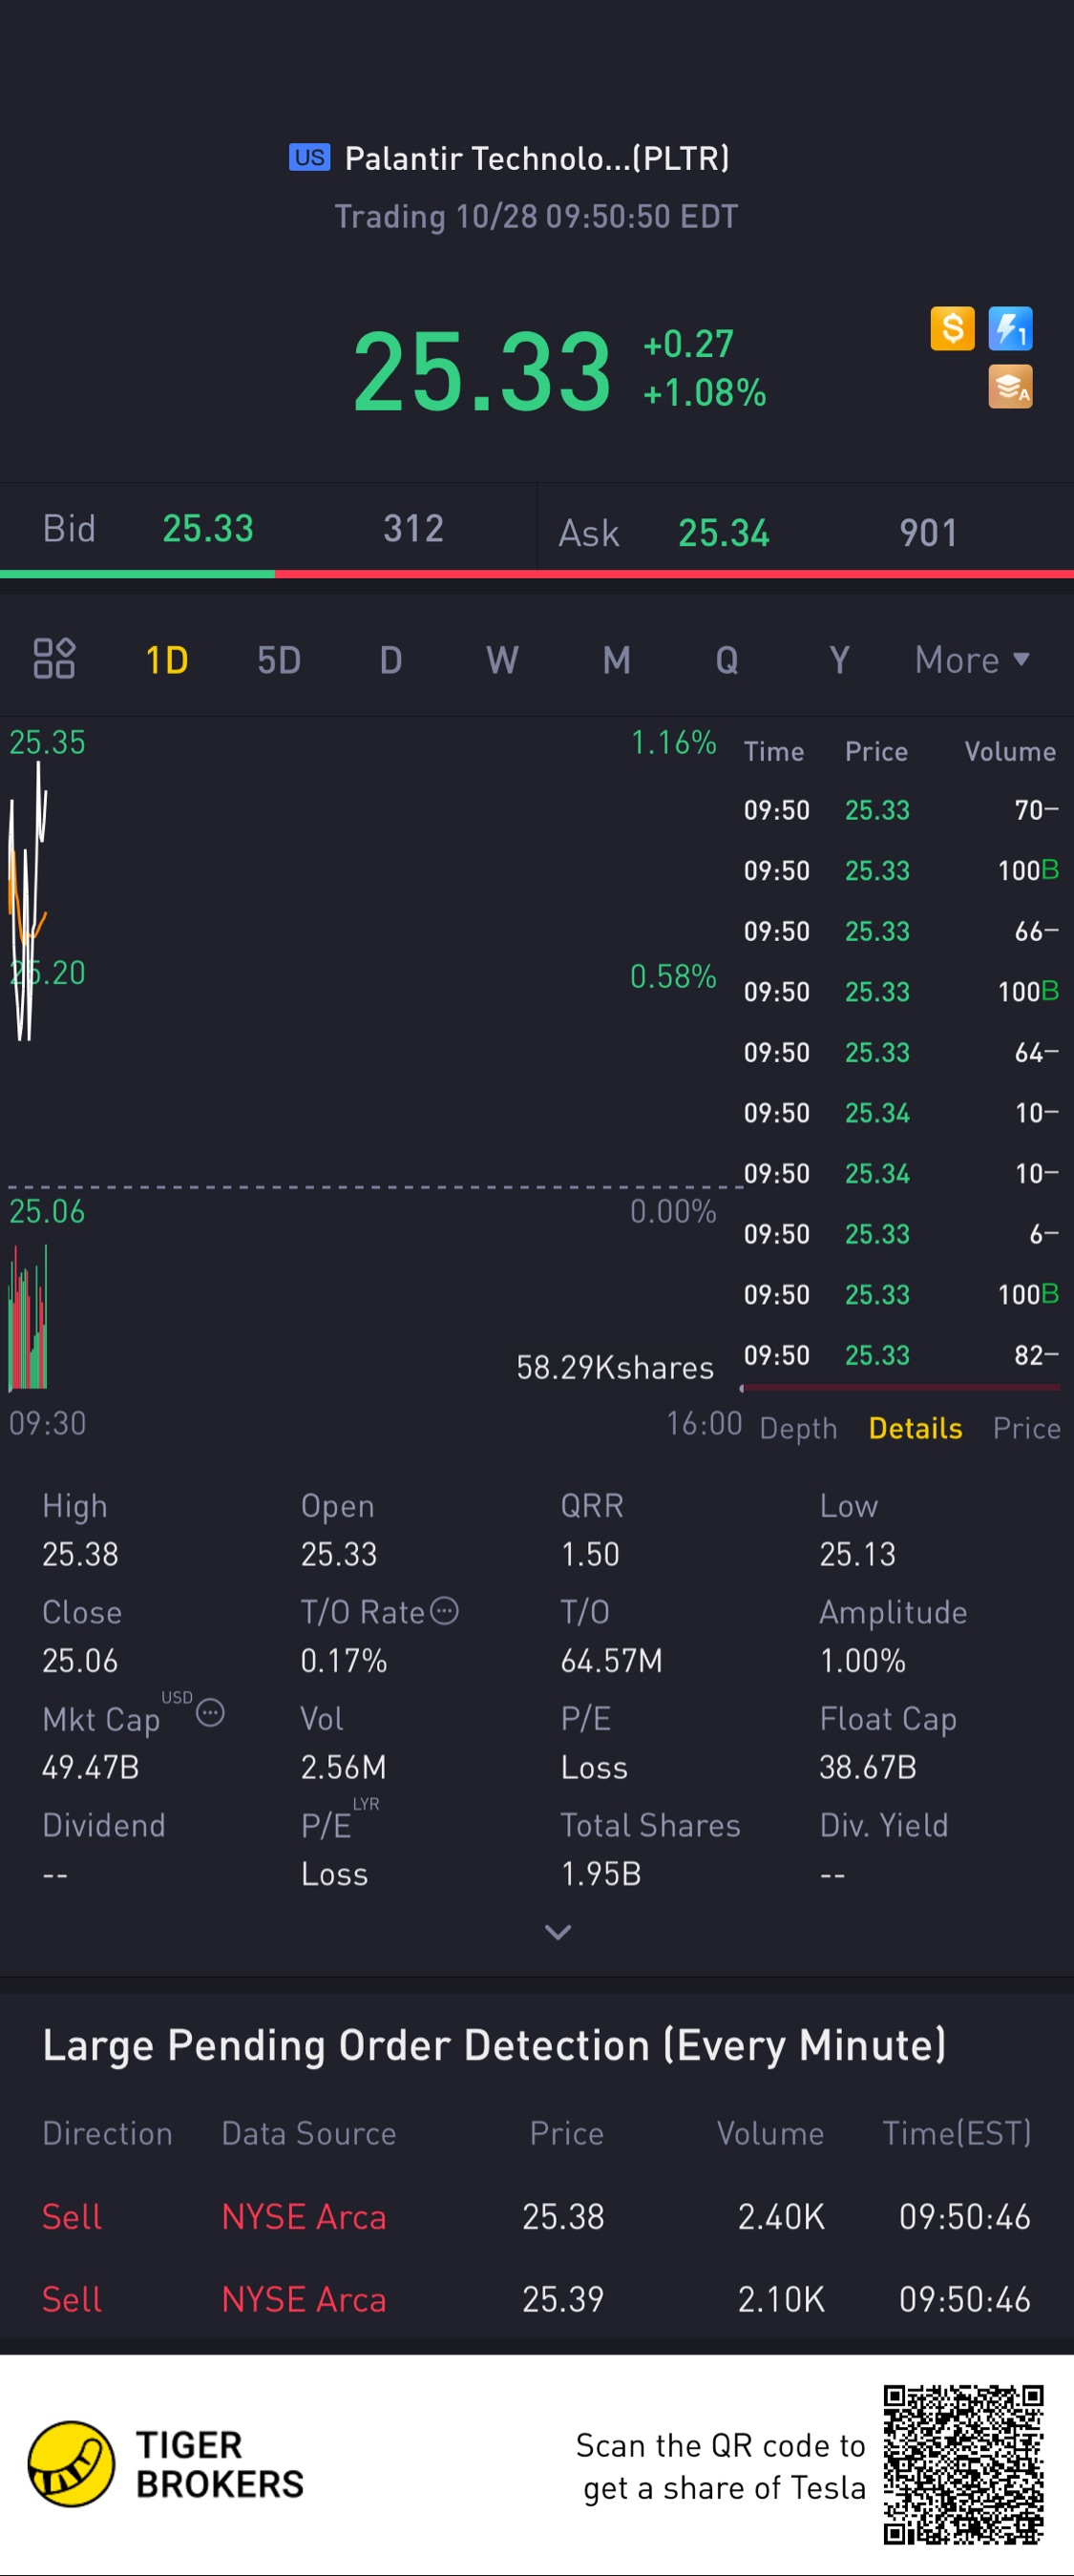Switch to the 5D chart period

279,660
